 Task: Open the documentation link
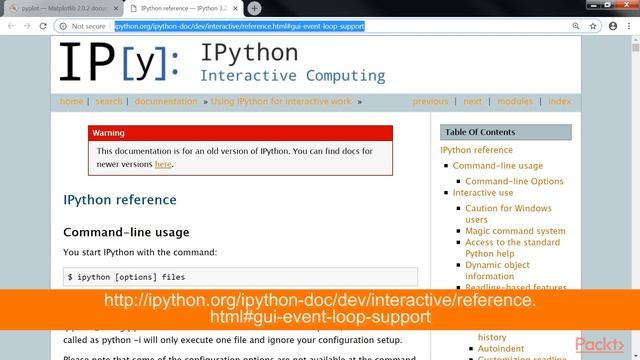pos(166,101)
